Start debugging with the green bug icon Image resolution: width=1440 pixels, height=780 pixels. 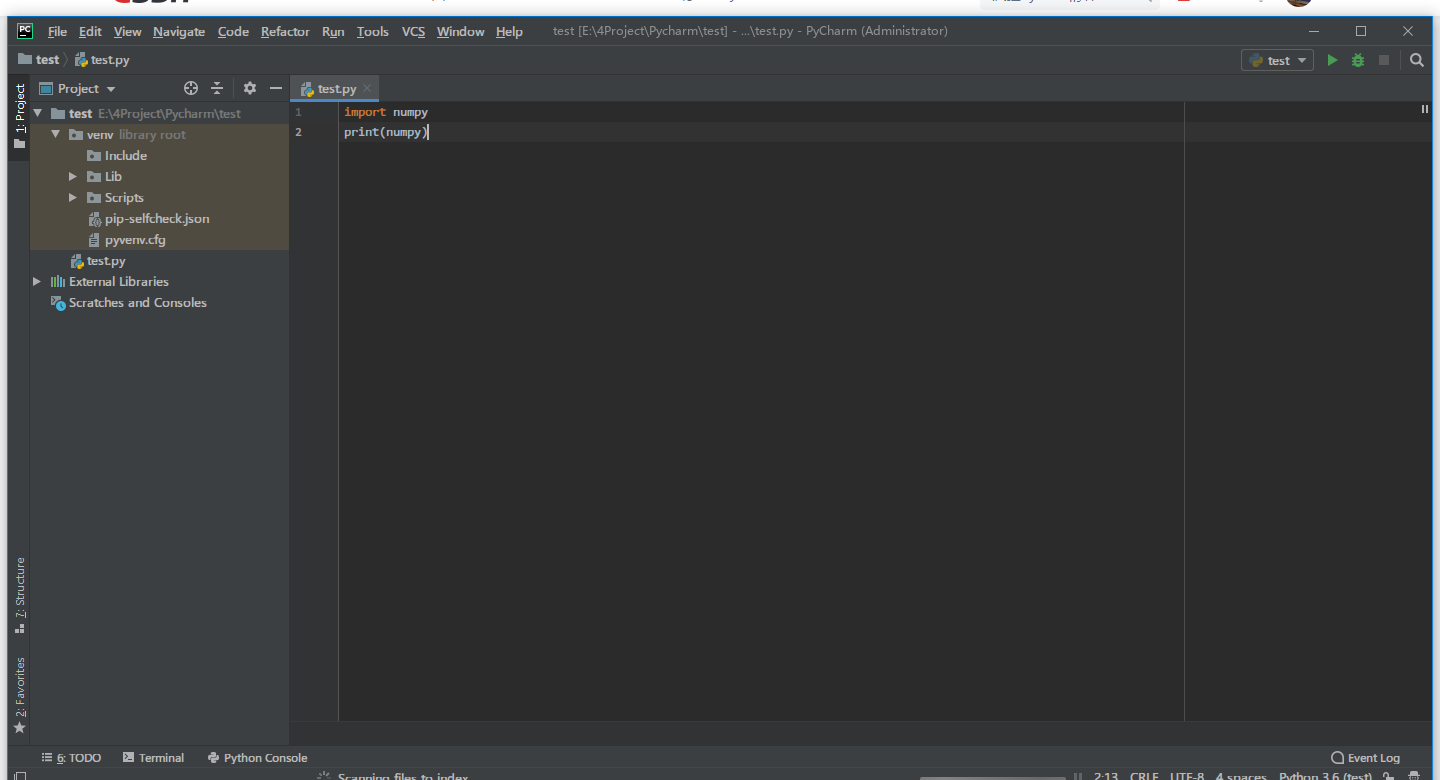[x=1357, y=60]
